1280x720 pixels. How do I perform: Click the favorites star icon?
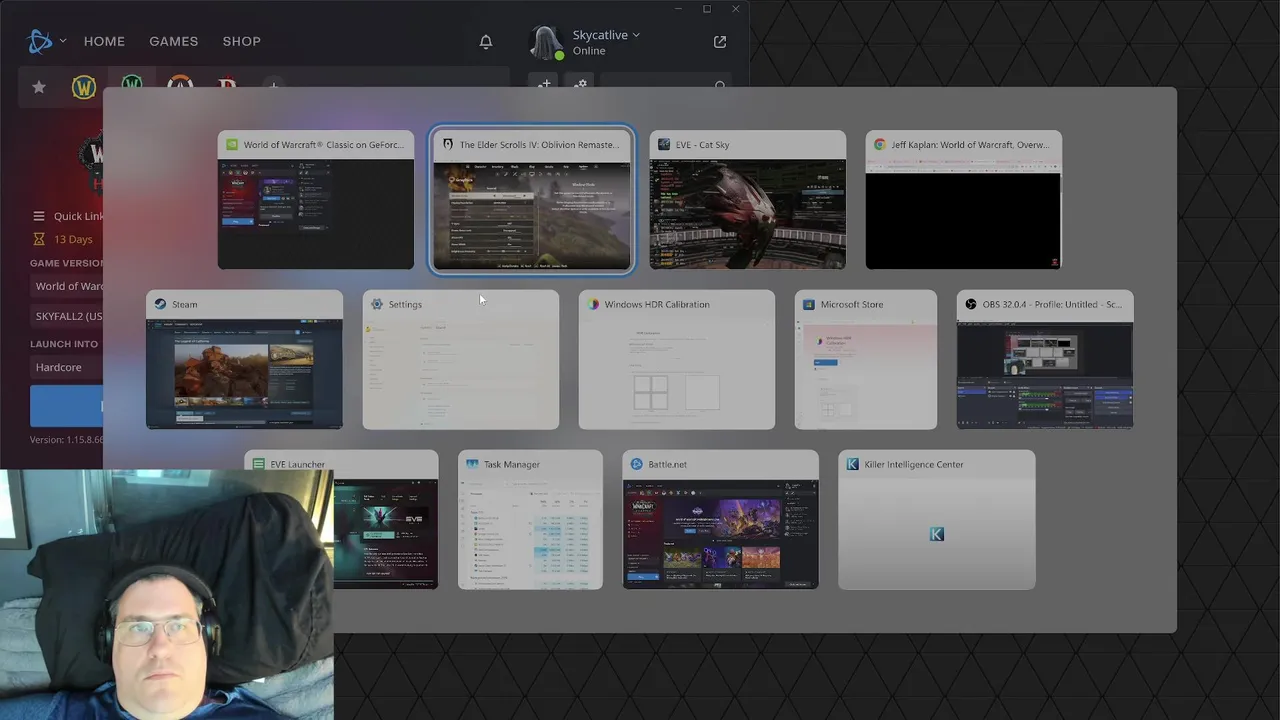(x=38, y=87)
